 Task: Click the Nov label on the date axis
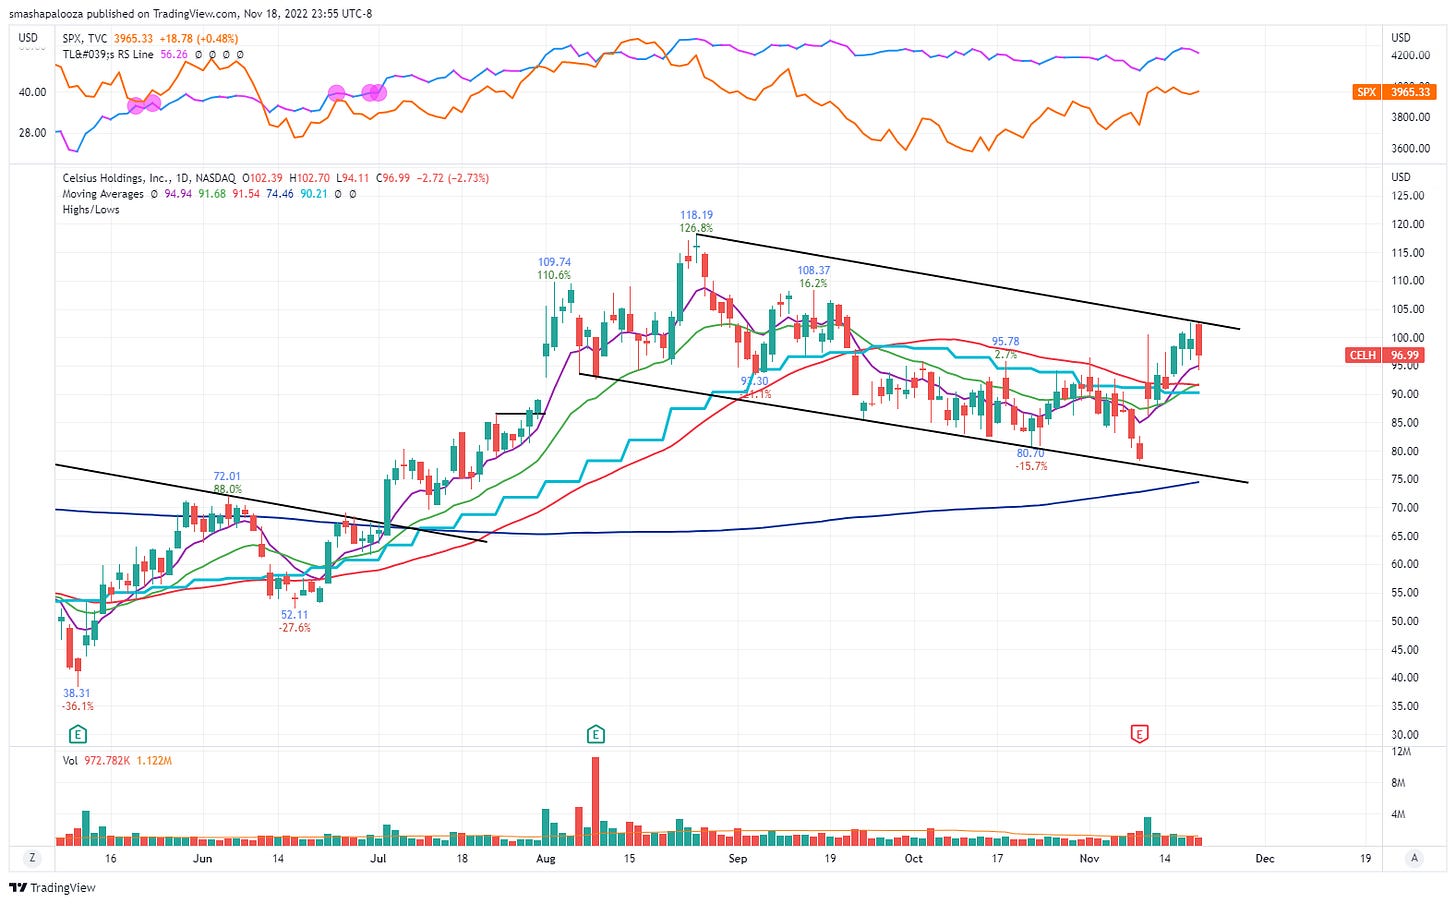pyautogui.click(x=1090, y=858)
